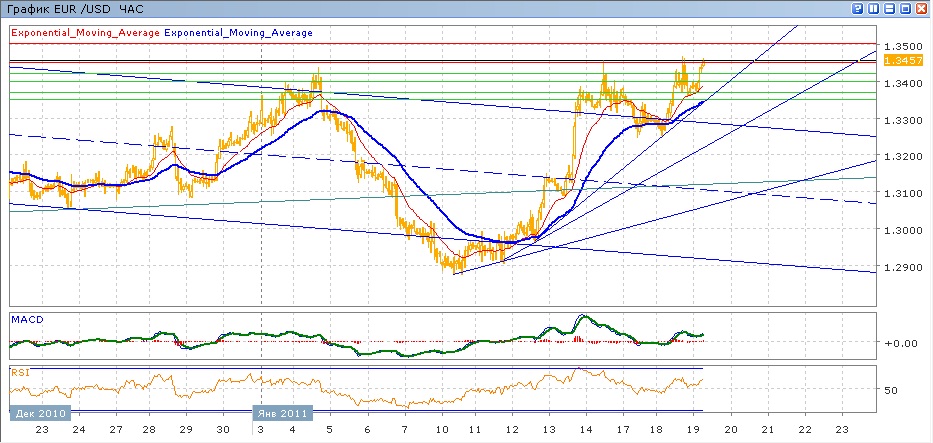Click the 1.2900 price axis label
Viewport: 933px width, 443px height.
pos(903,267)
